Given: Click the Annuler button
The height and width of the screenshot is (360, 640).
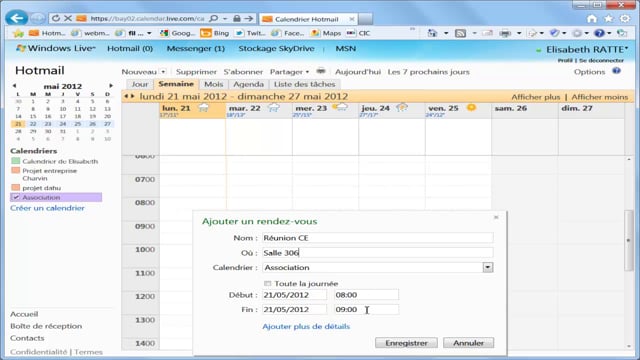Looking at the screenshot, I should (468, 343).
